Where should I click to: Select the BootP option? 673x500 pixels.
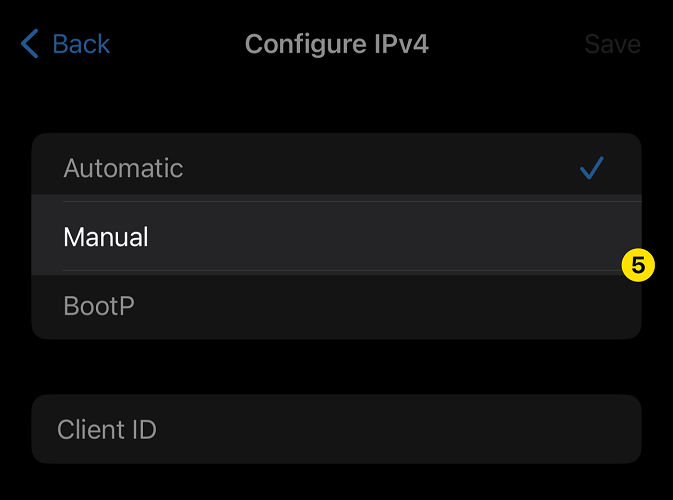(x=300, y=305)
